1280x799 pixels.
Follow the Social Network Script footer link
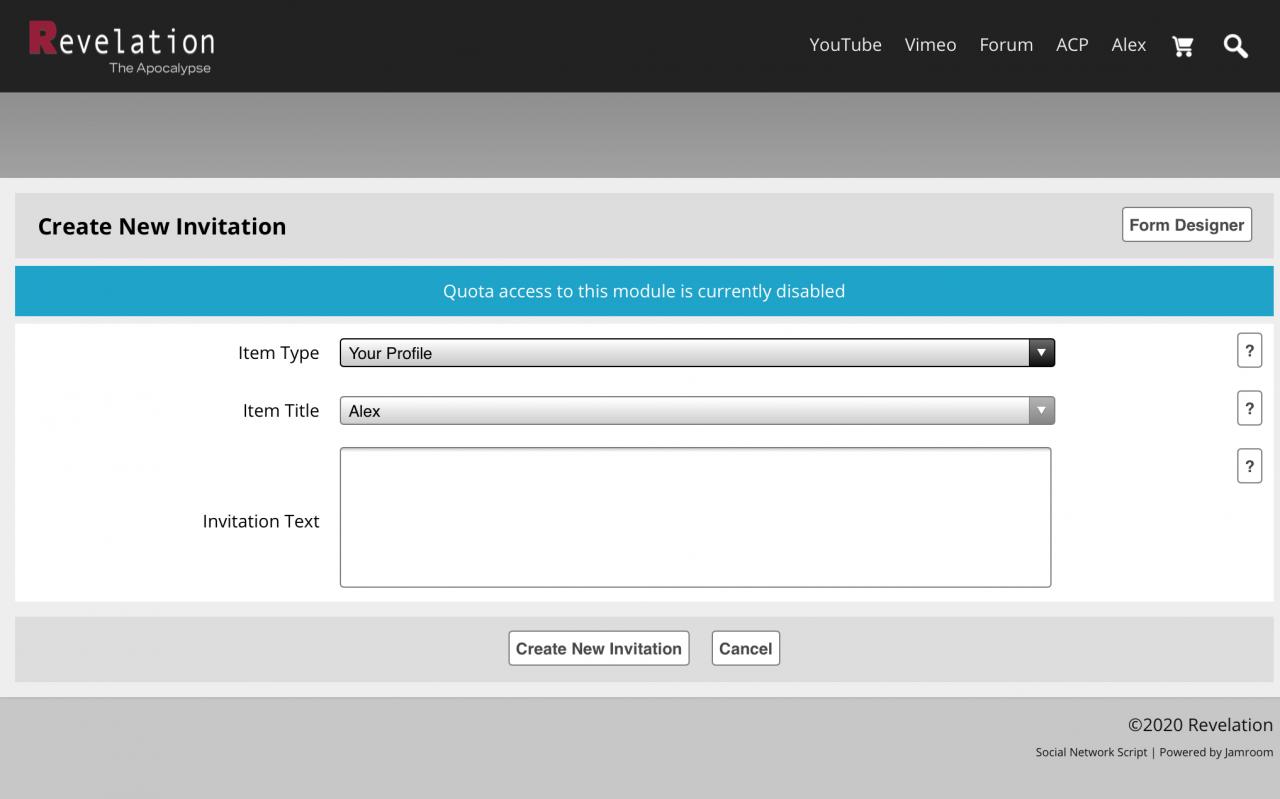1091,752
